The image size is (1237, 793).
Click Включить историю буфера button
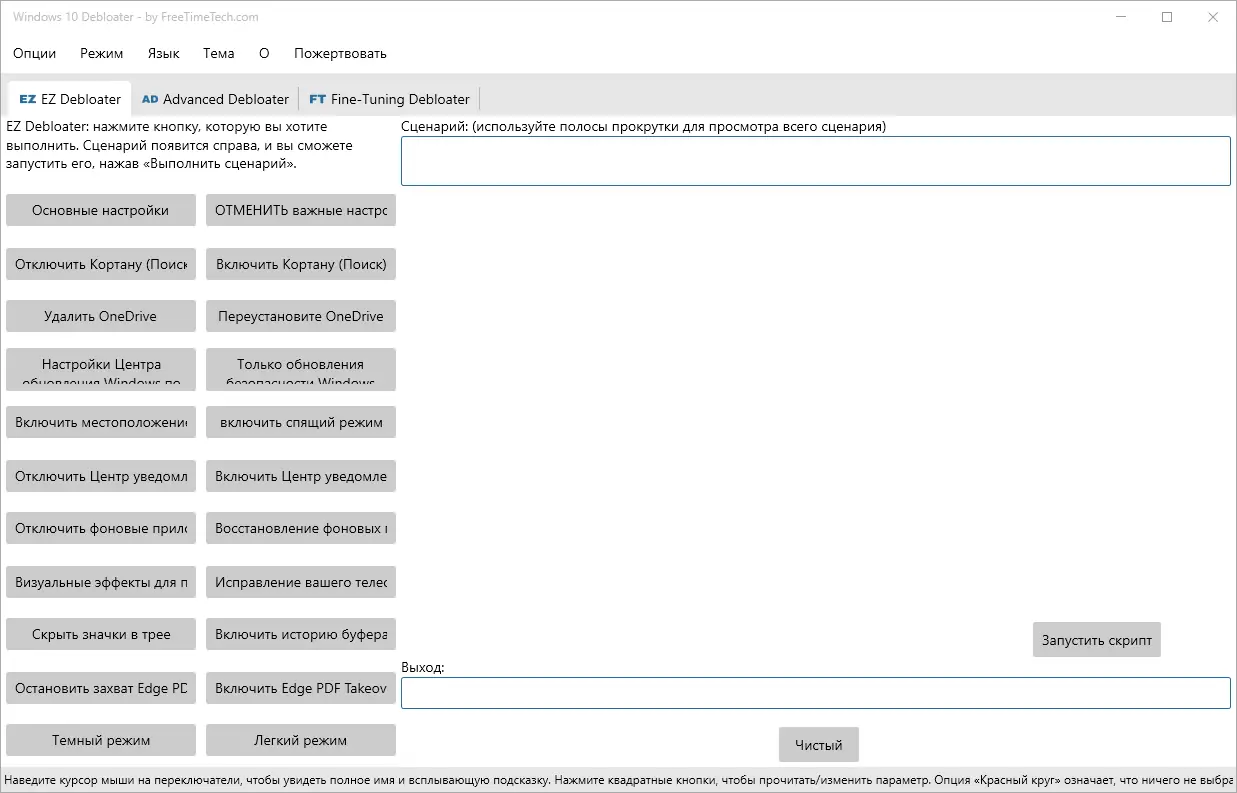[x=301, y=634]
